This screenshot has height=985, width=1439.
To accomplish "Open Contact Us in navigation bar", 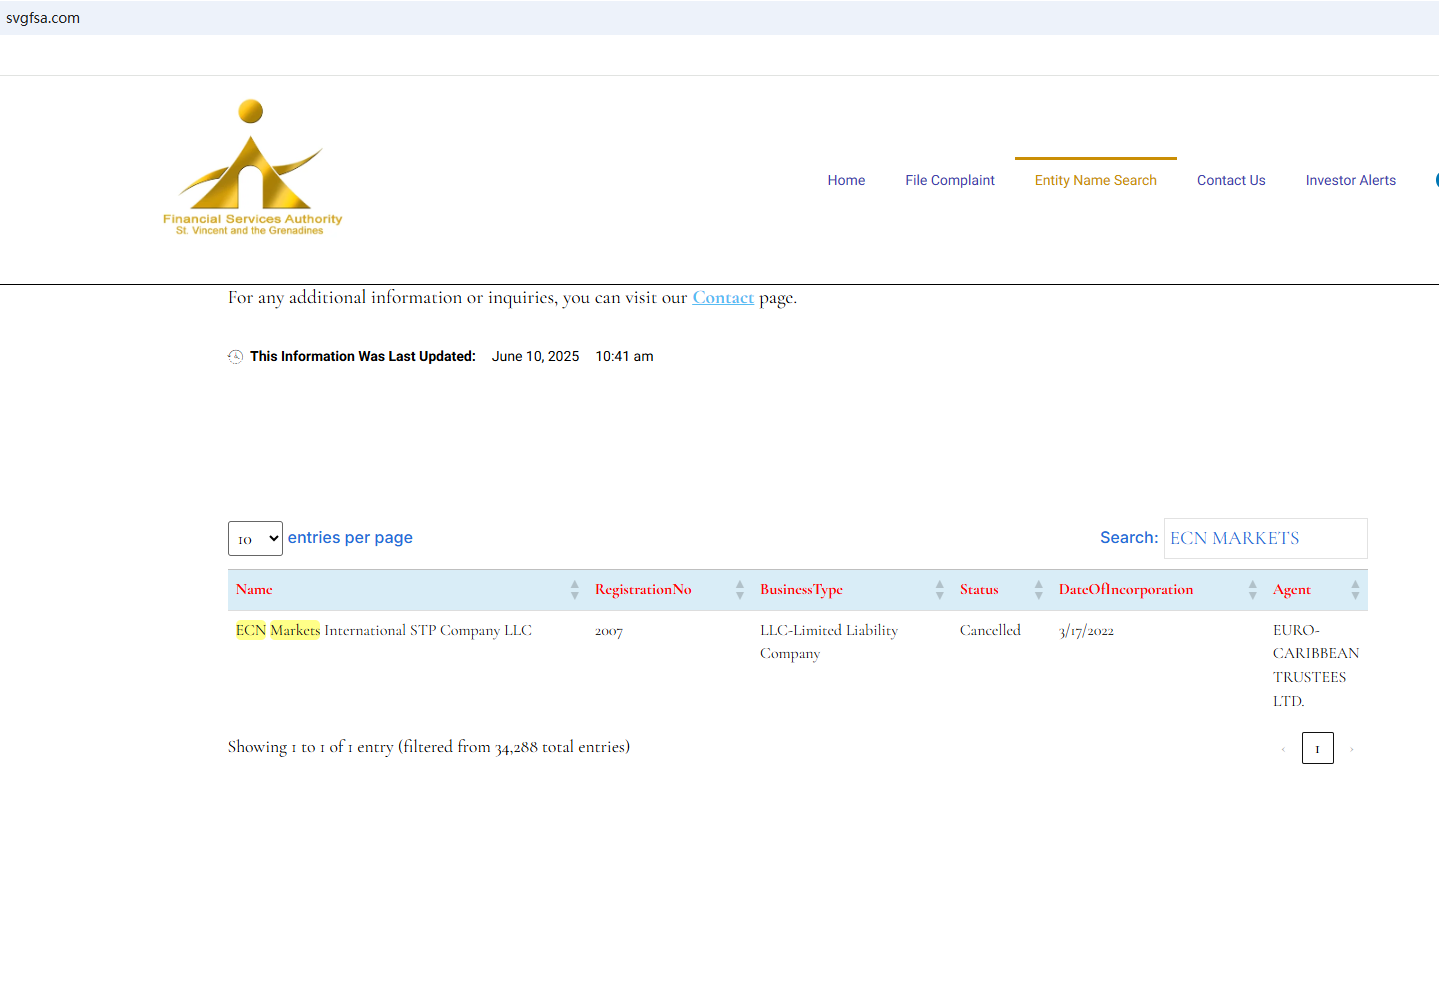I will (x=1231, y=180).
